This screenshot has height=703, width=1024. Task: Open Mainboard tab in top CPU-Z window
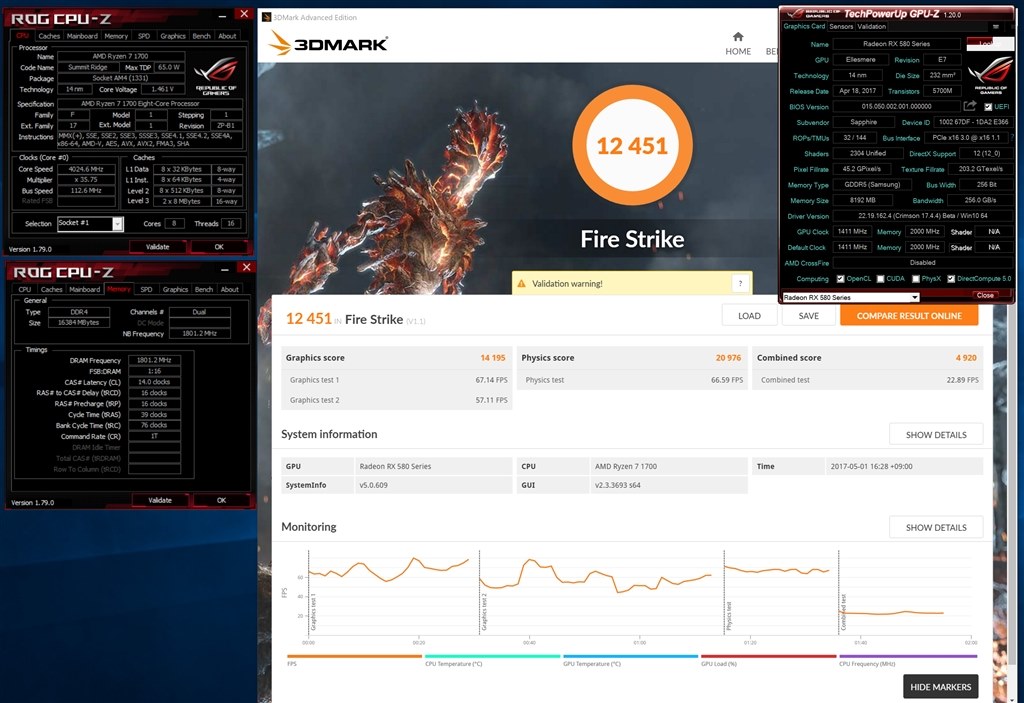click(82, 36)
